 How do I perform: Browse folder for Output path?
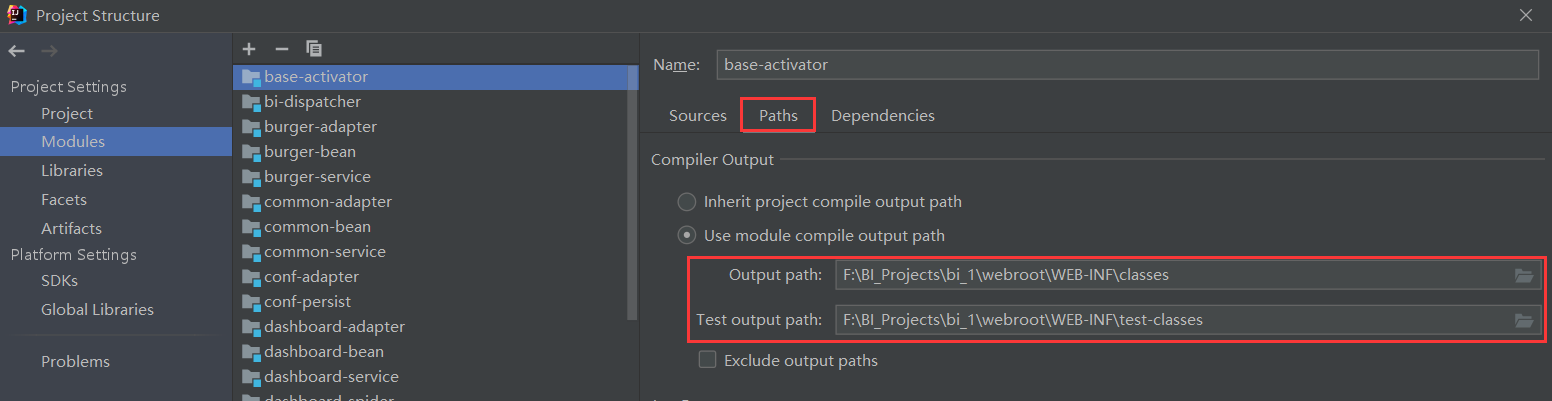point(1524,275)
